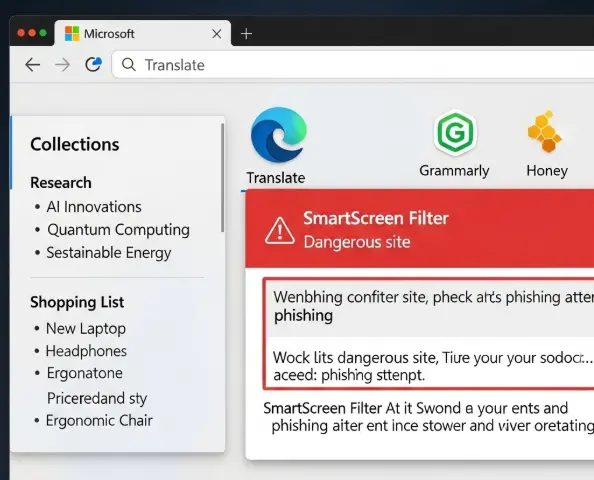
Task: Click the green macOS fullscreen dot
Action: pos(43,33)
